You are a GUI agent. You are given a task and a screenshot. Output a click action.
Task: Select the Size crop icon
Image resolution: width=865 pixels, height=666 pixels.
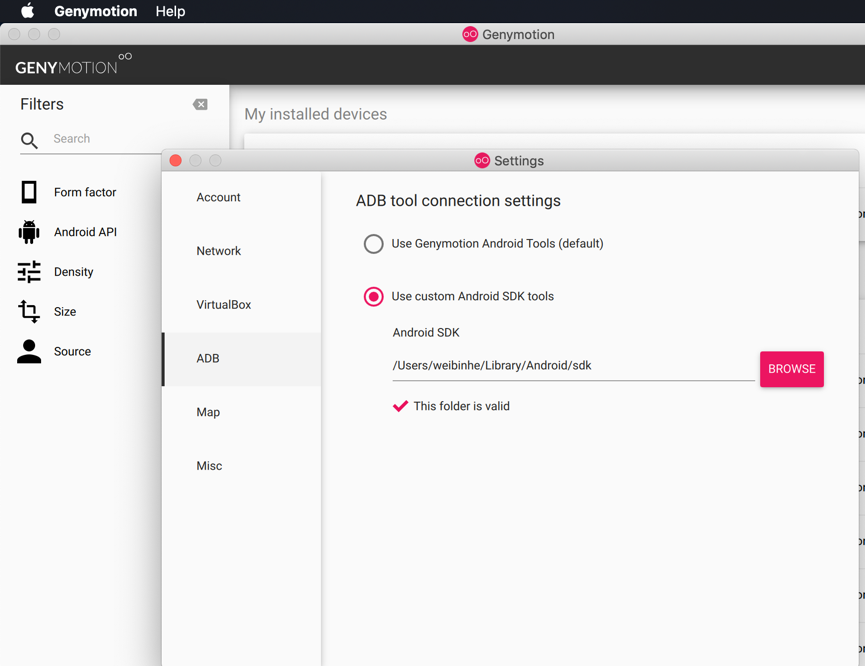pos(29,311)
